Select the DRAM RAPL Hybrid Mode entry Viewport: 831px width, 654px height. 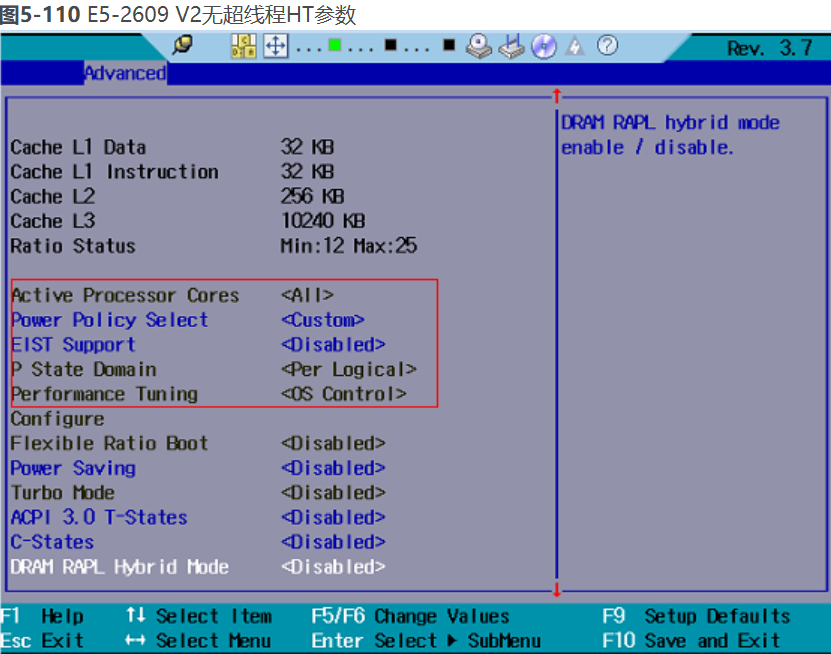pyautogui.click(x=119, y=567)
